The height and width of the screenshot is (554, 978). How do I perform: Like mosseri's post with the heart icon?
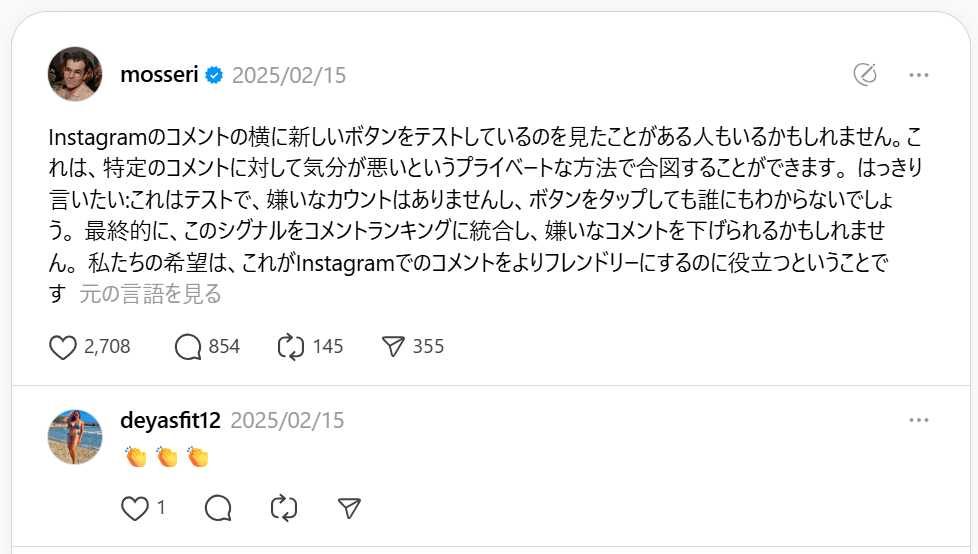64,347
